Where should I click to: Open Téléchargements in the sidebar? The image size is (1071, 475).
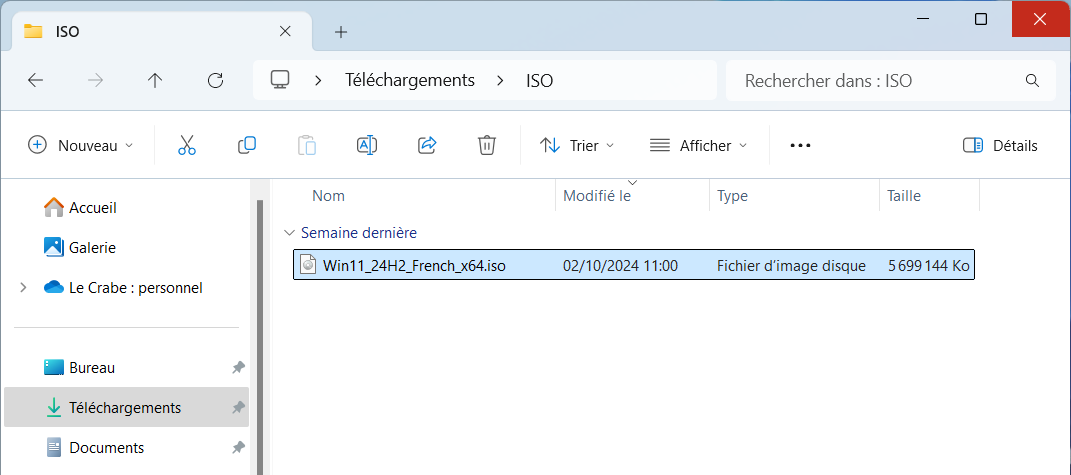[125, 408]
